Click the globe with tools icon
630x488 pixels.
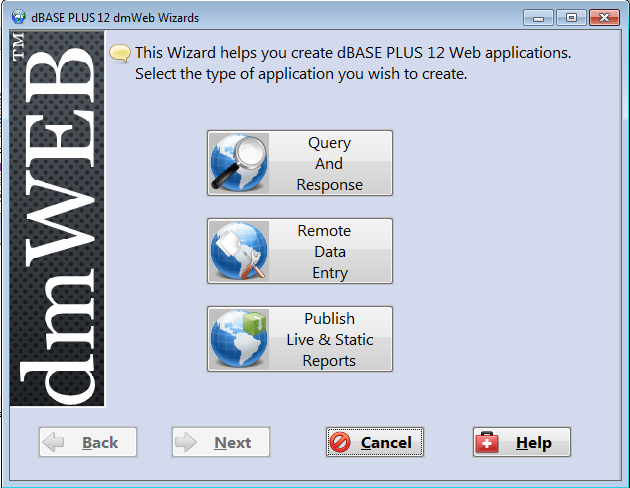(239, 251)
